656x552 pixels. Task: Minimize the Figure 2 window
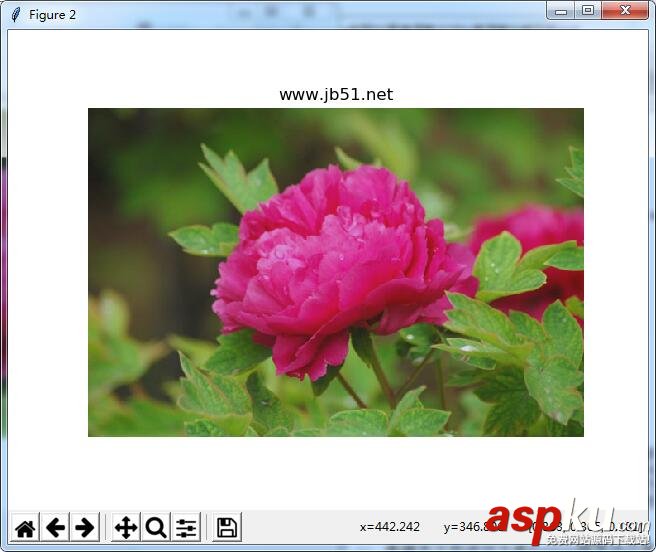[x=561, y=11]
